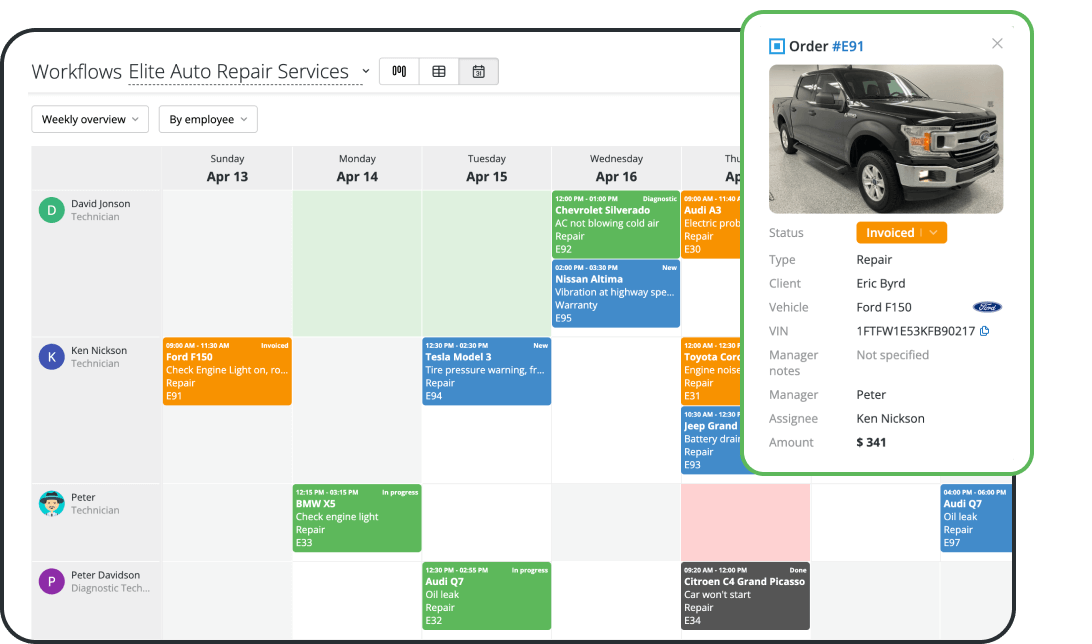Open the table view
This screenshot has width=1092, height=644.
coord(439,71)
